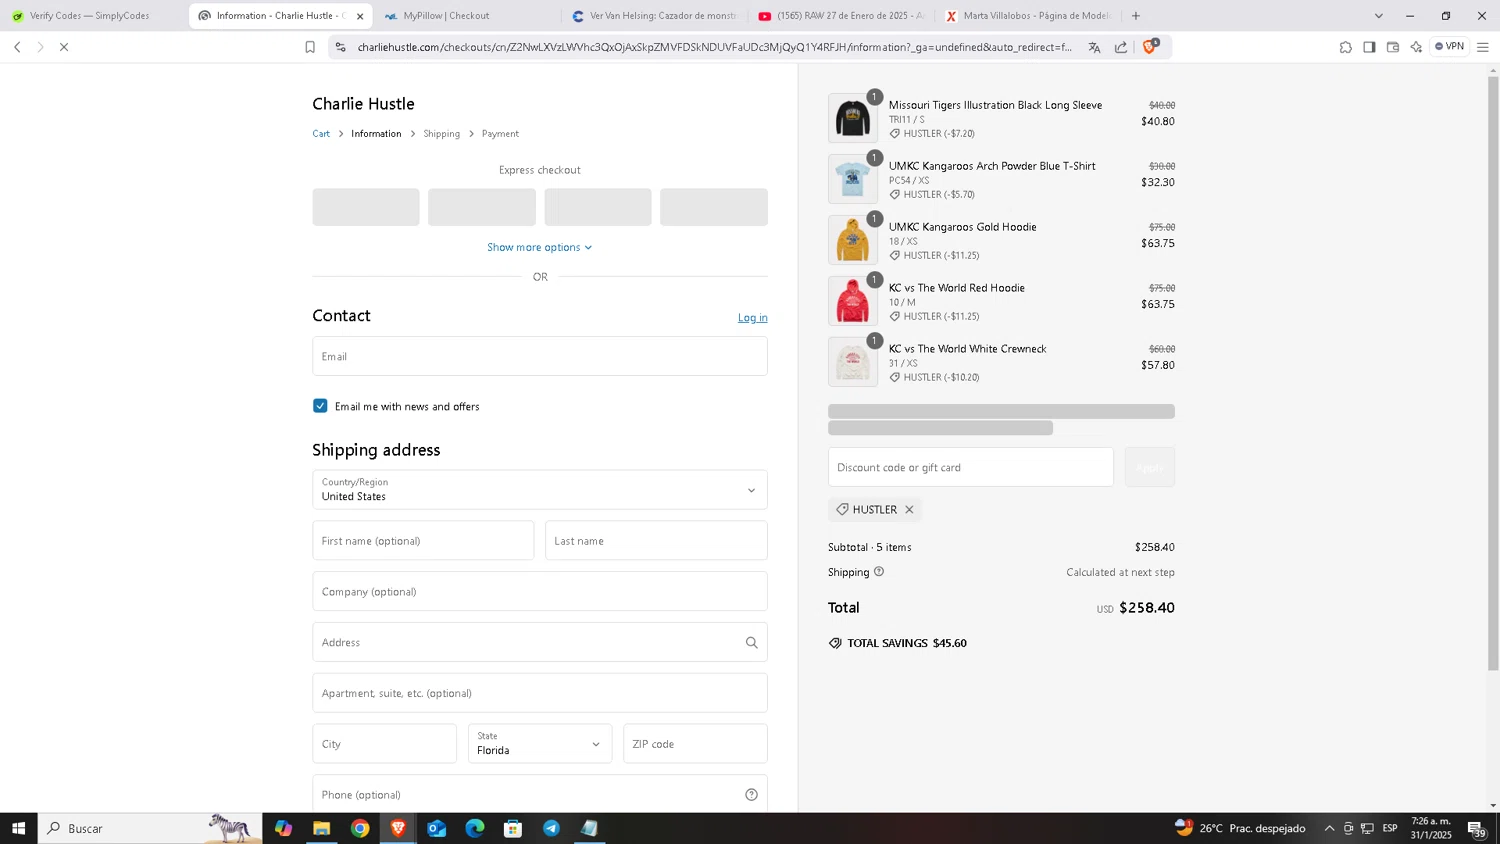Viewport: 1500px width, 844px height.
Task: Open File Explorer from taskbar
Action: [x=322, y=828]
